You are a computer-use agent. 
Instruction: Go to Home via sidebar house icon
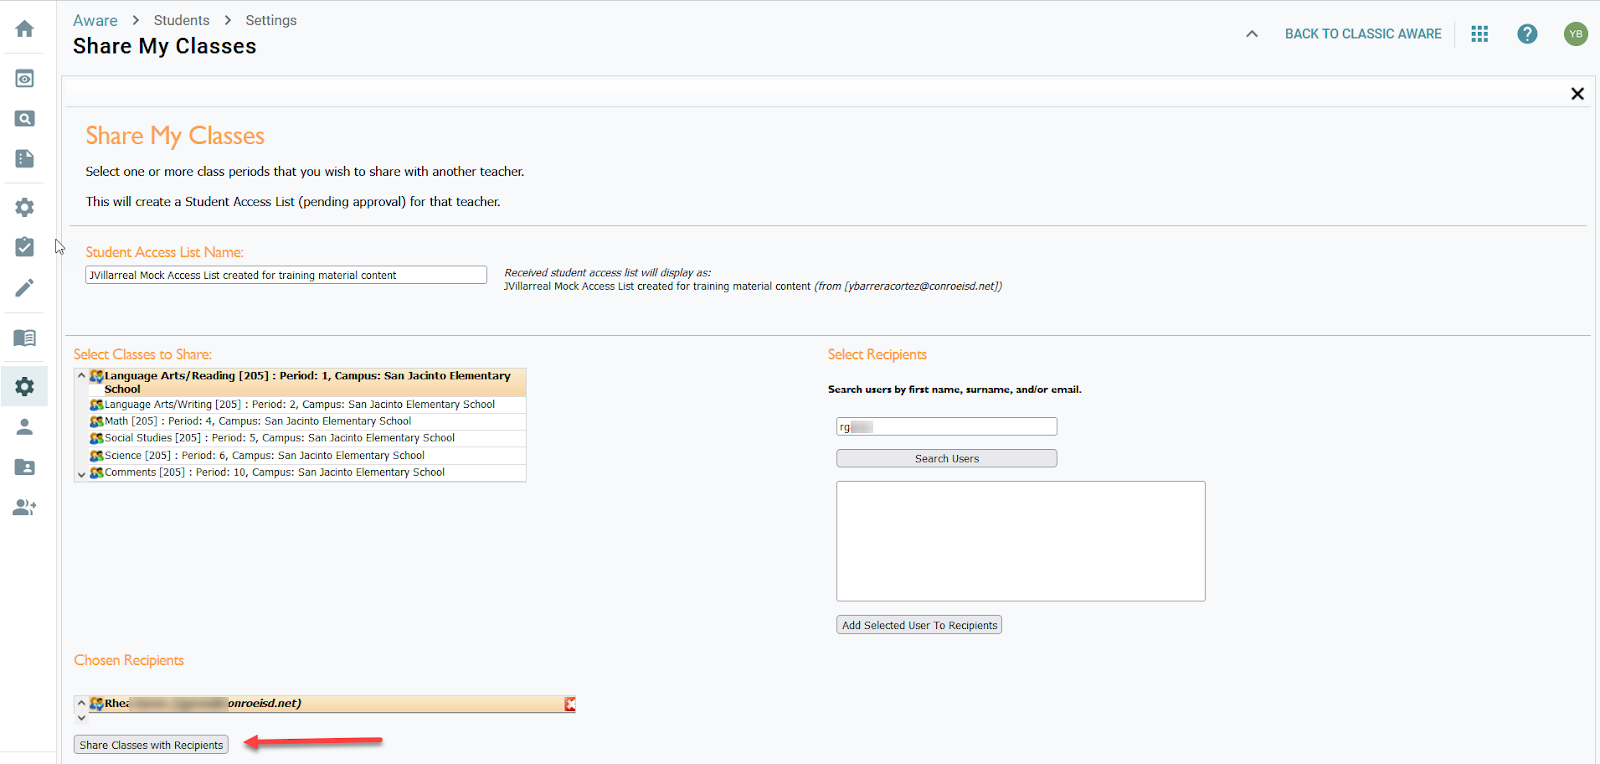25,29
